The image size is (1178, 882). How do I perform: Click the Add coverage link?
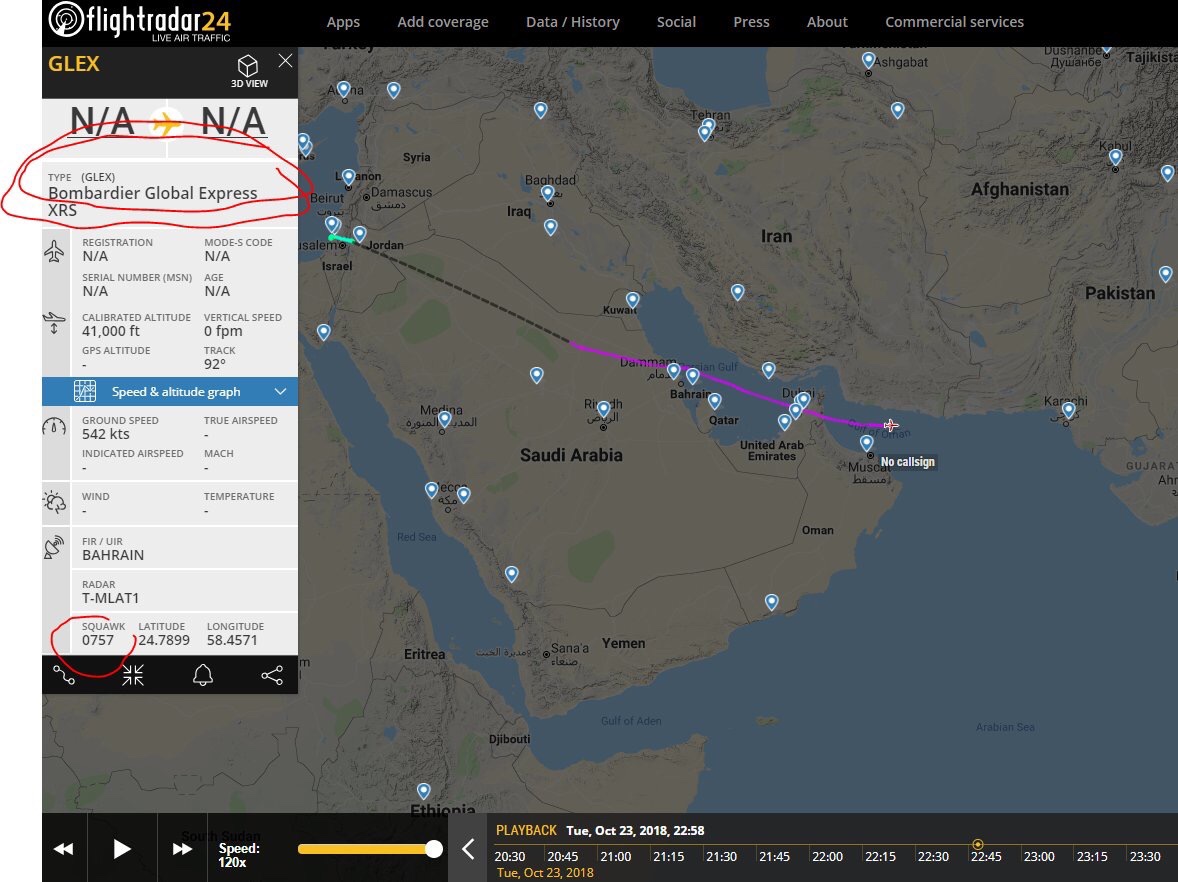click(443, 23)
